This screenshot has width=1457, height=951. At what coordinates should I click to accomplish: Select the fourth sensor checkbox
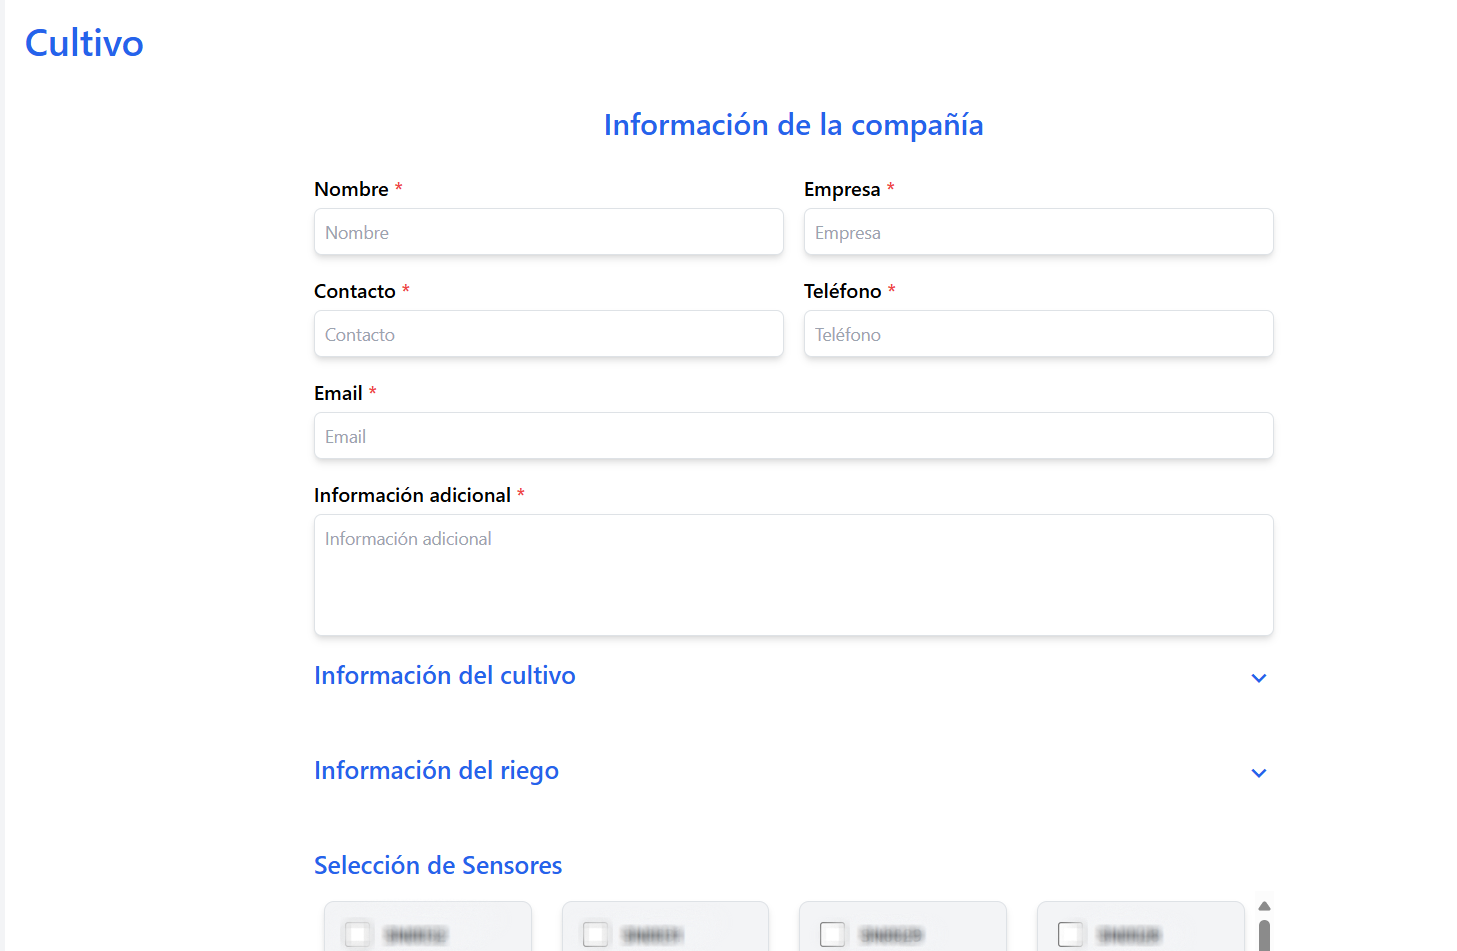coord(1070,934)
